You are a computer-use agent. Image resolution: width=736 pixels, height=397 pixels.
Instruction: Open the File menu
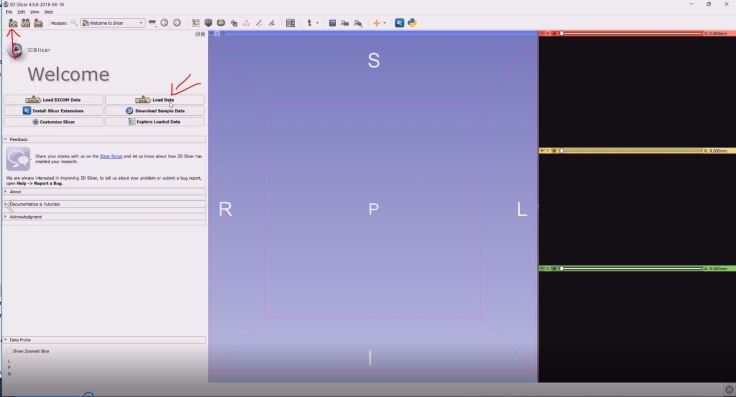(9, 12)
